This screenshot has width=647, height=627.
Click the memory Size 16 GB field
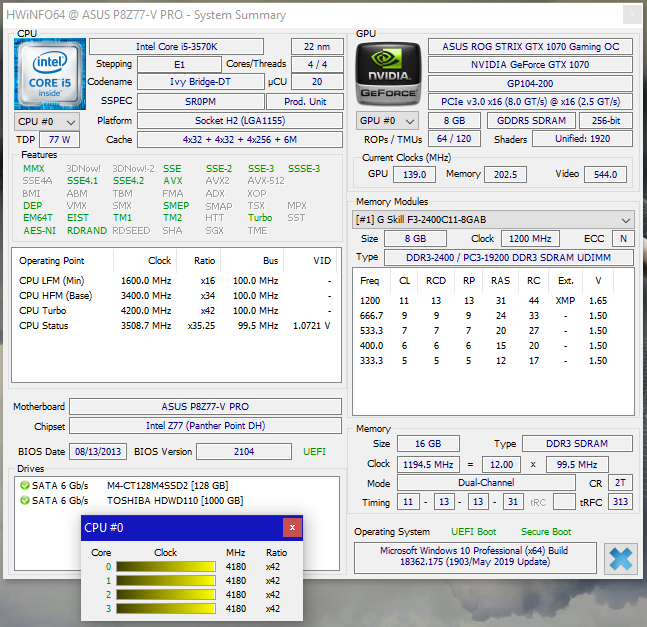pyautogui.click(x=428, y=444)
